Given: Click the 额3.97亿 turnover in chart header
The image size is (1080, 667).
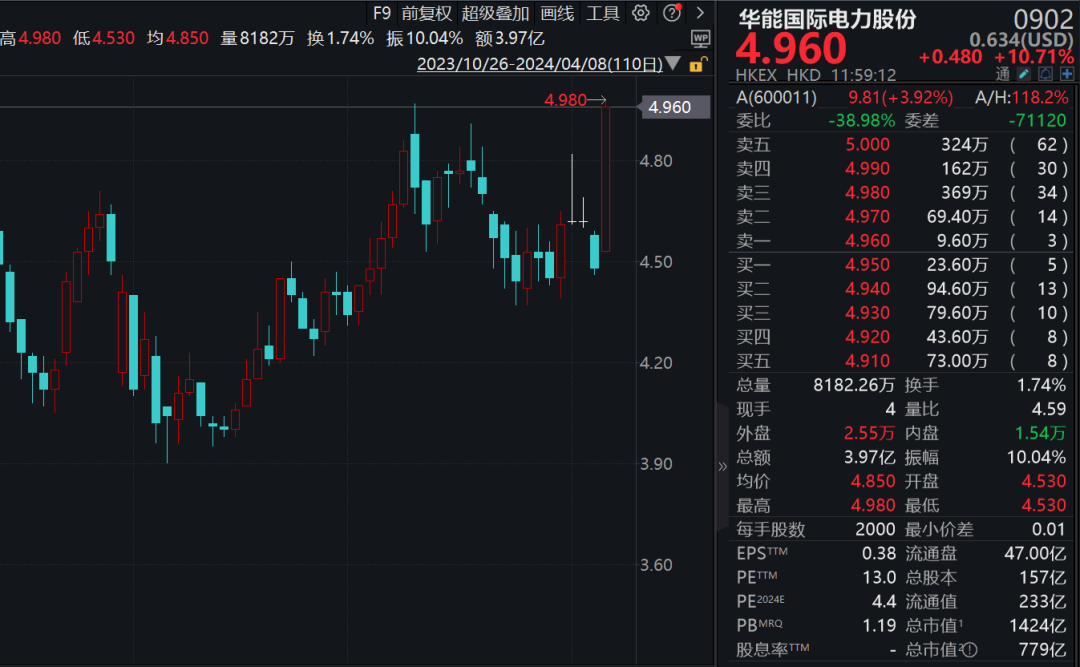Looking at the screenshot, I should click(x=510, y=39).
